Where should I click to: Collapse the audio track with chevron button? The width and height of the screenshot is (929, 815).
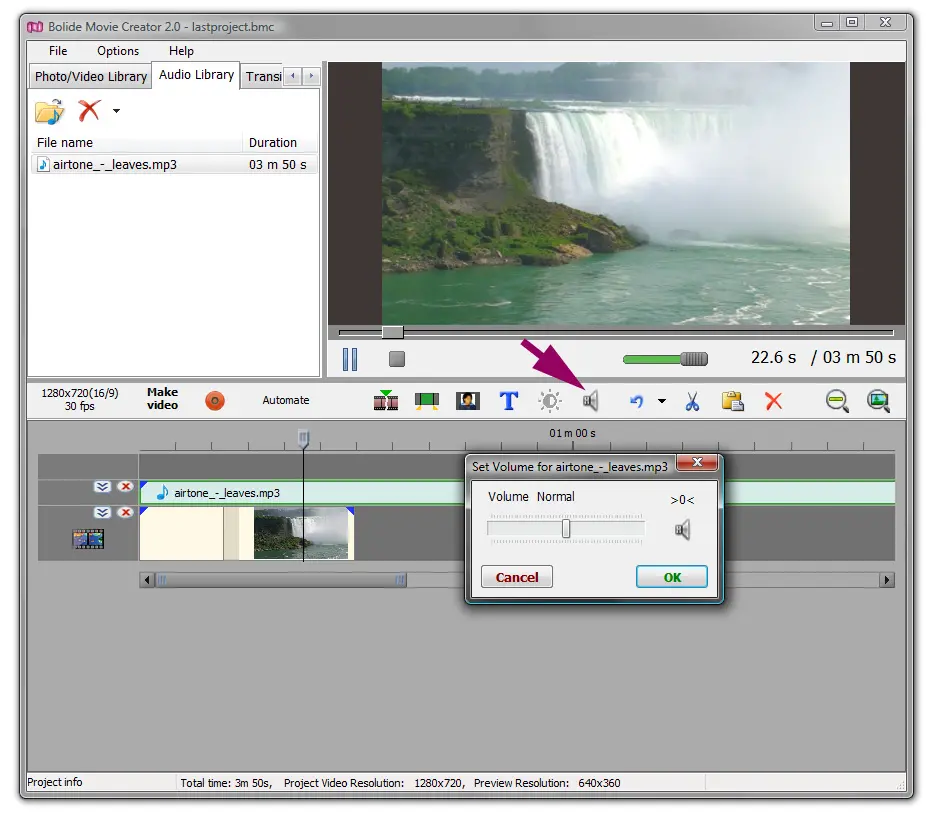point(102,487)
